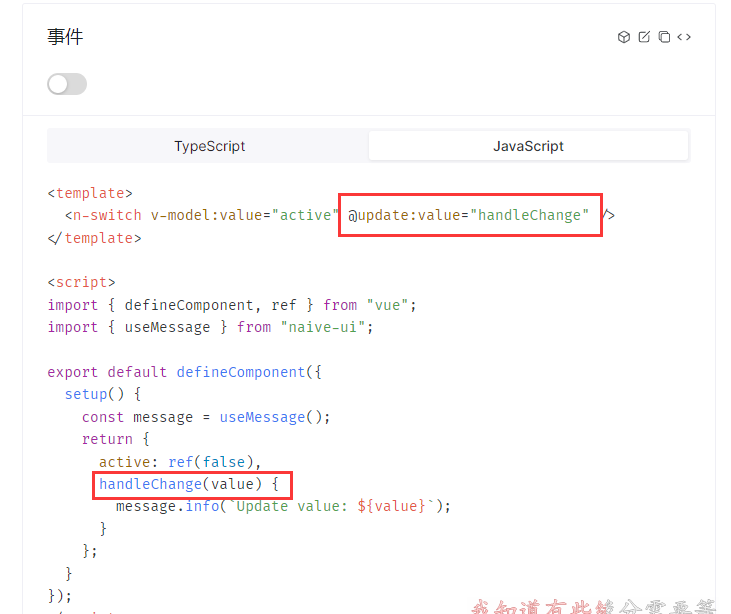Click the n-switch tag name in code

click(107, 215)
